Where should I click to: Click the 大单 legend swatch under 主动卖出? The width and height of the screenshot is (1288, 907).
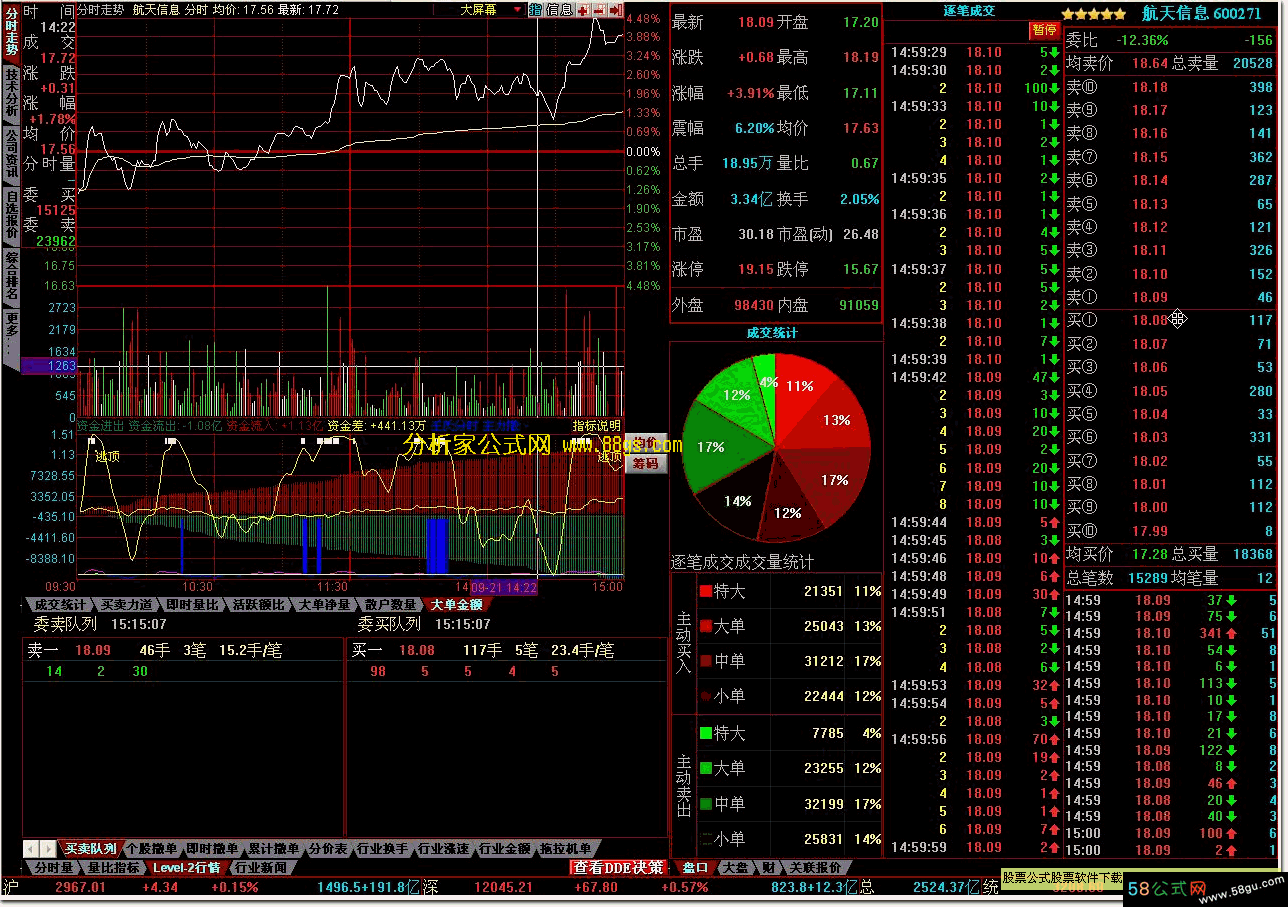pyautogui.click(x=705, y=769)
